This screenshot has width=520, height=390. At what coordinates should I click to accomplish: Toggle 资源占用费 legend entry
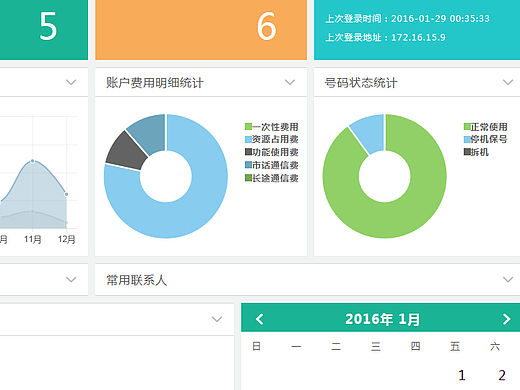pos(271,139)
